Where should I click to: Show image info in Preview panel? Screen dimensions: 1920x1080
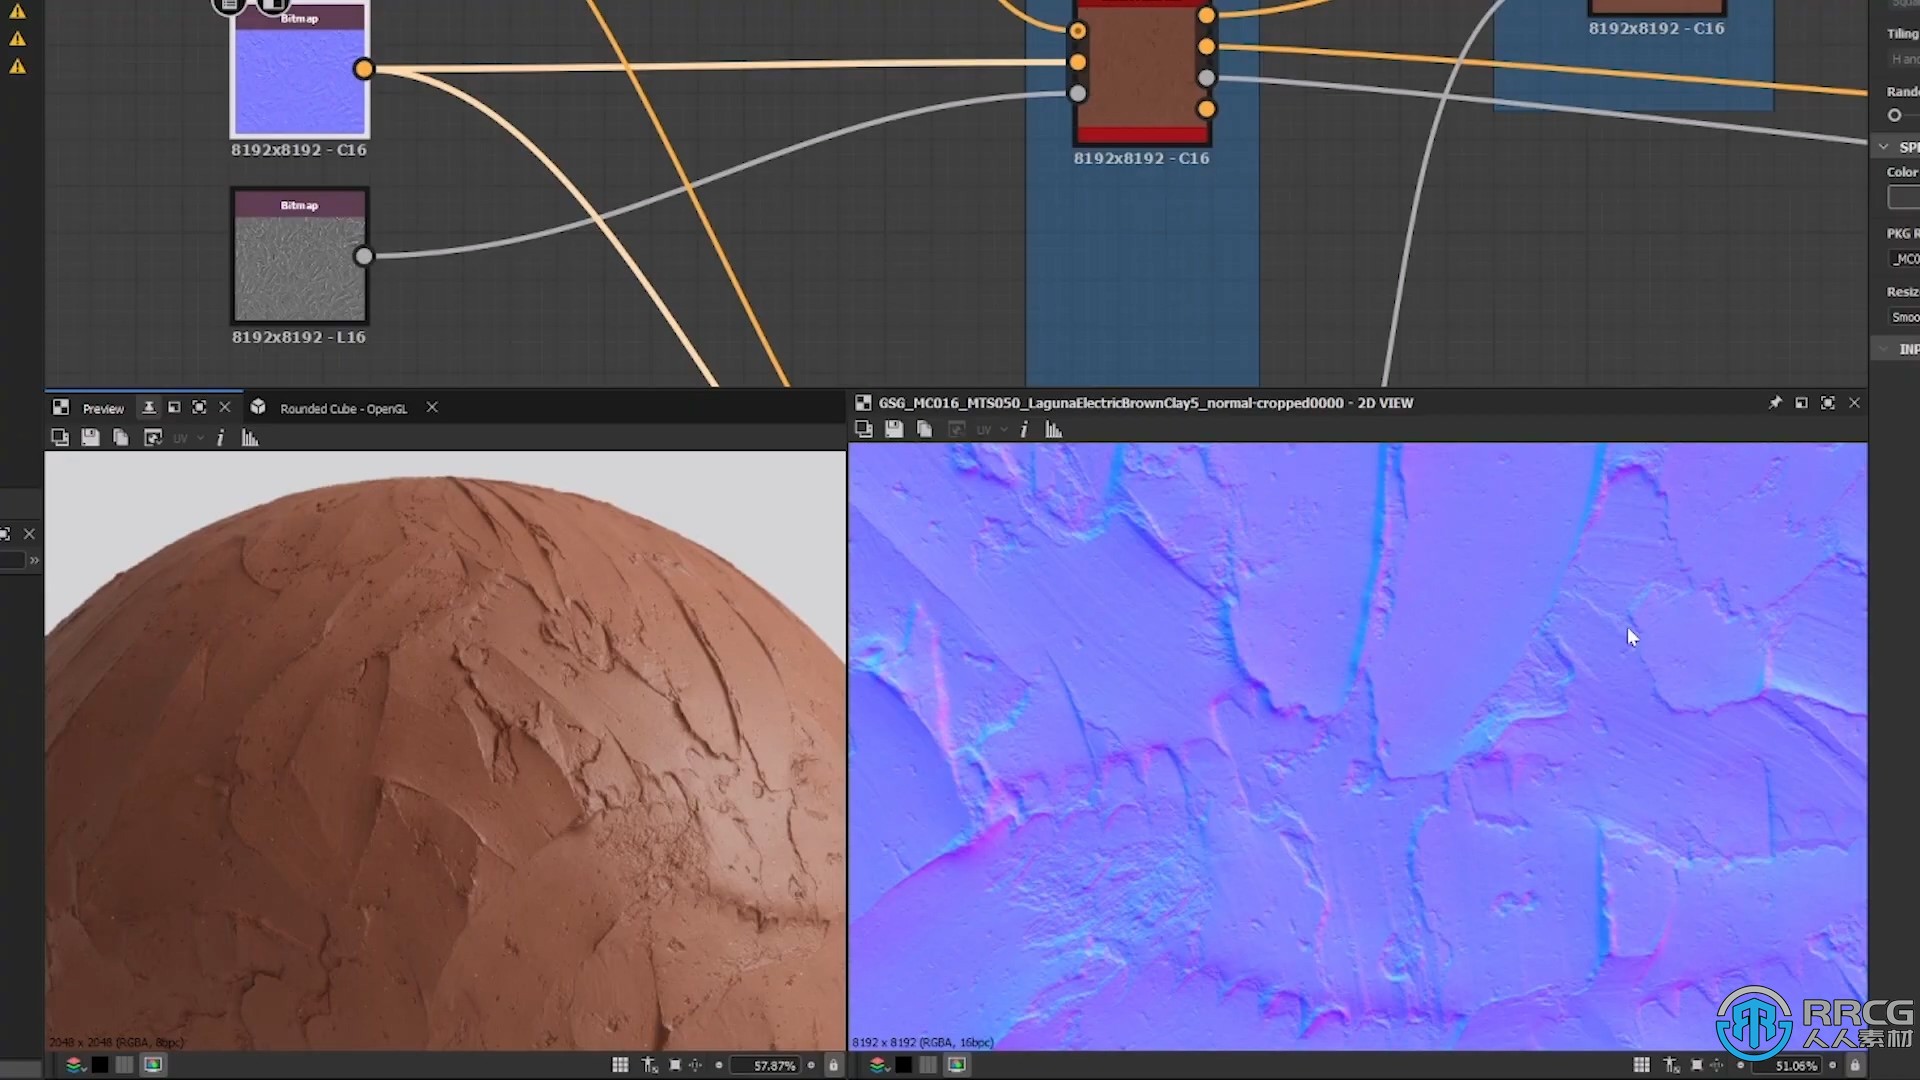click(x=220, y=437)
